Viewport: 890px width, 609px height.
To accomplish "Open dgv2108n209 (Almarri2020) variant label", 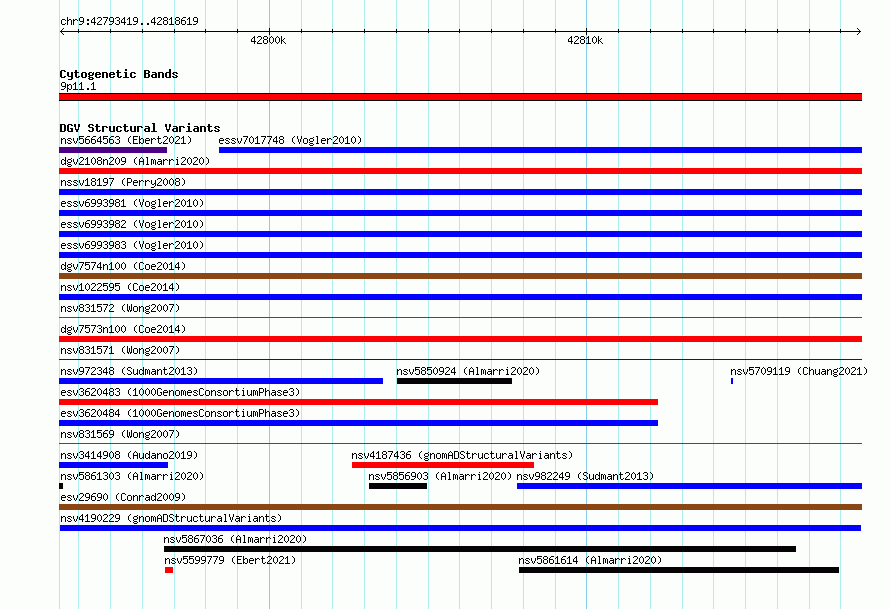I will 135,161.
